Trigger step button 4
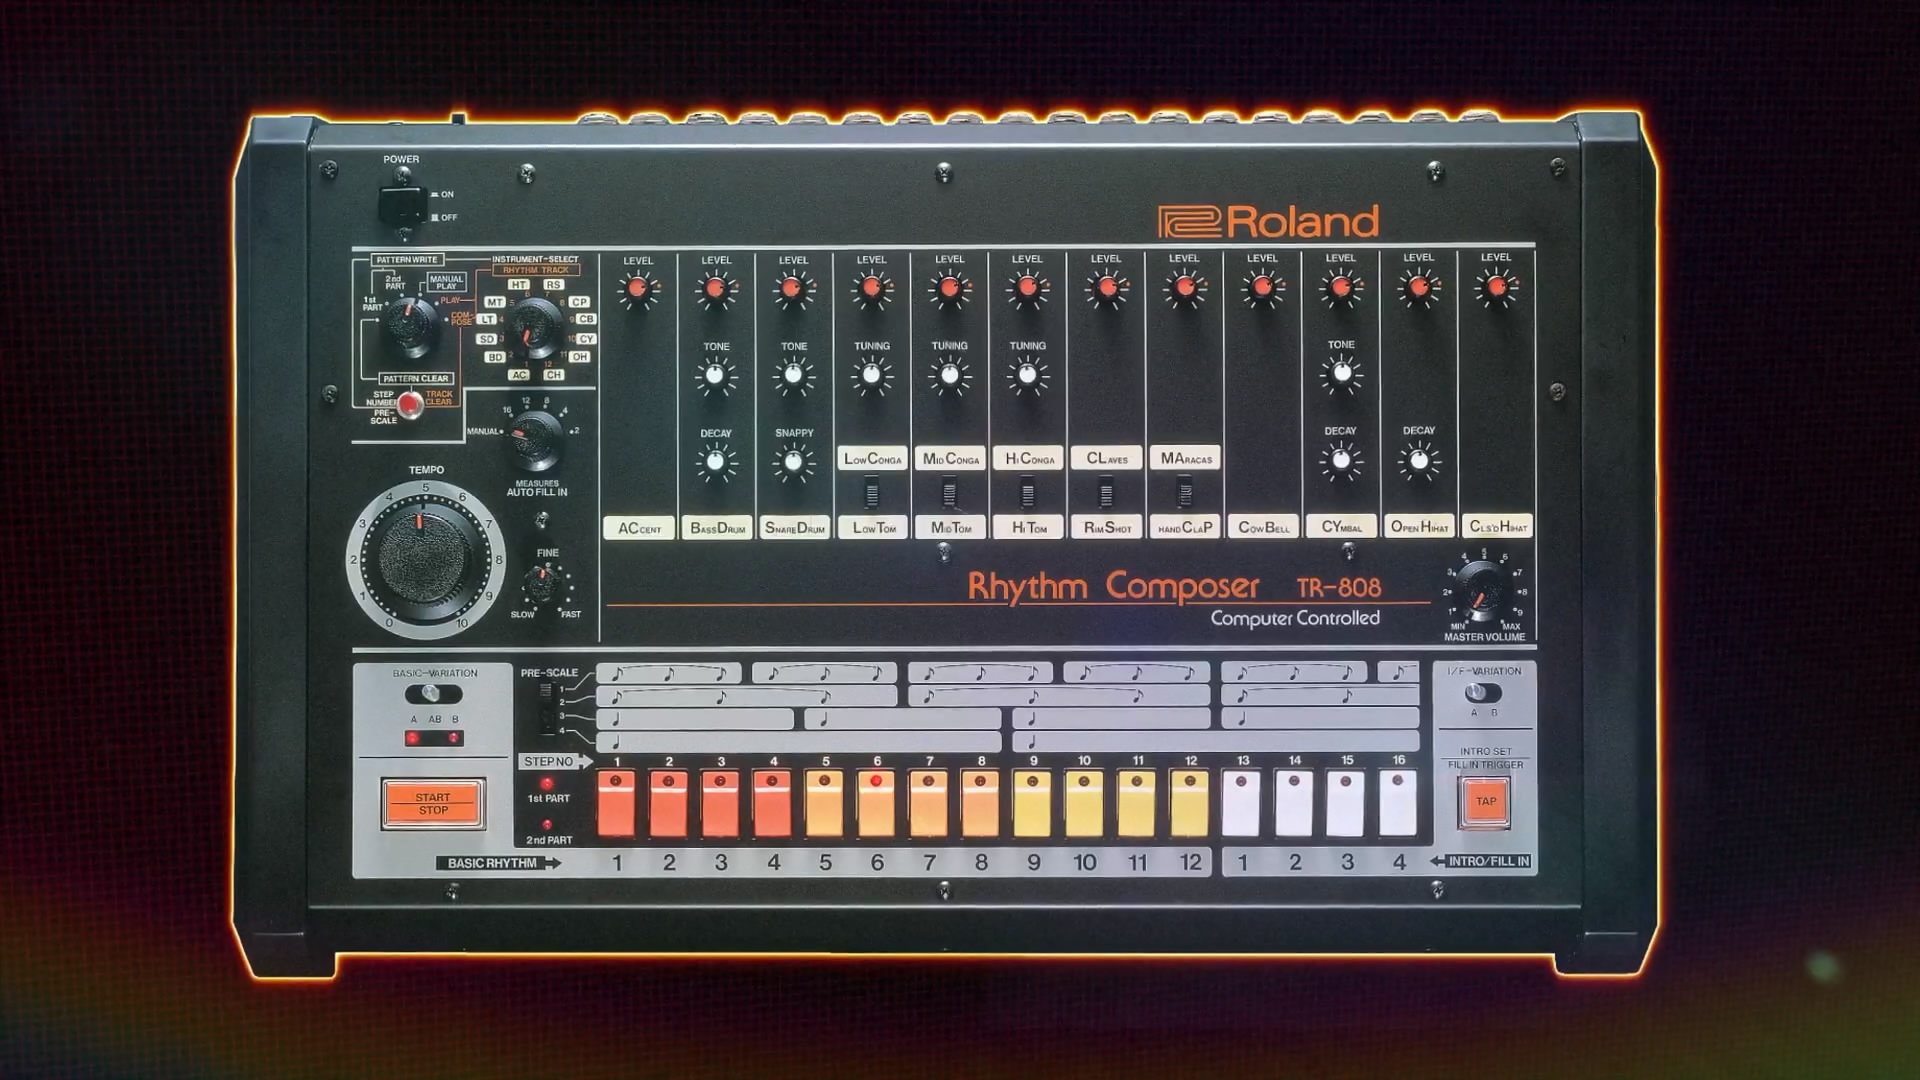The image size is (1920, 1080). (772, 803)
